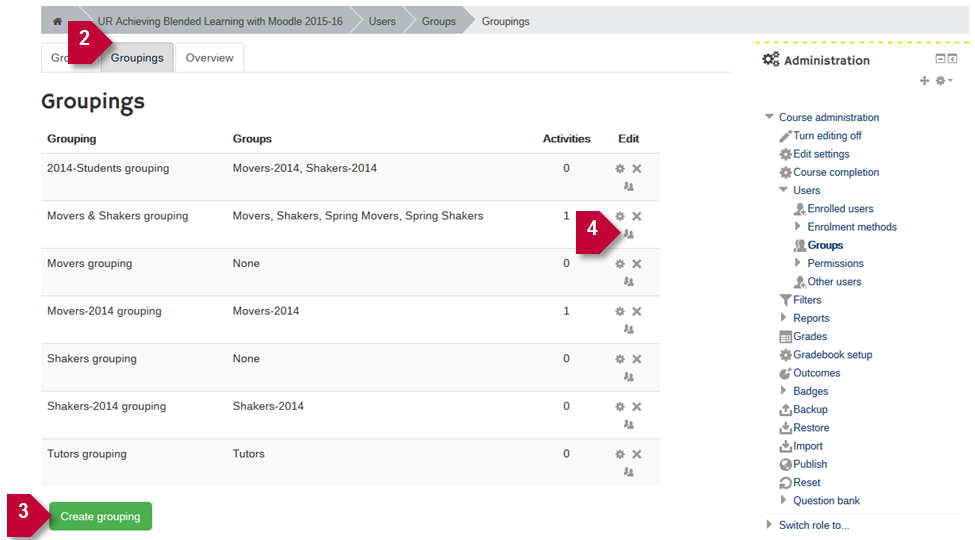Expand the Question bank node

point(783,500)
